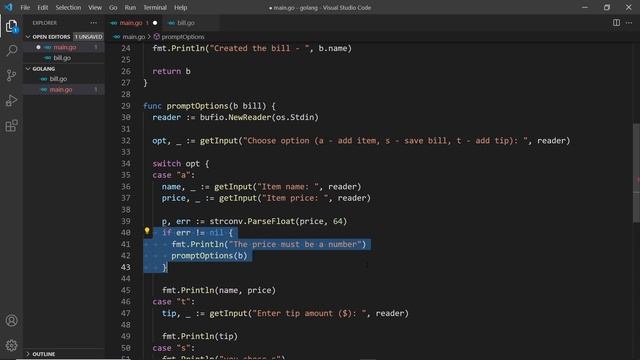Click line number 29 in gutter
Screen dimensions: 640x360
126,106
